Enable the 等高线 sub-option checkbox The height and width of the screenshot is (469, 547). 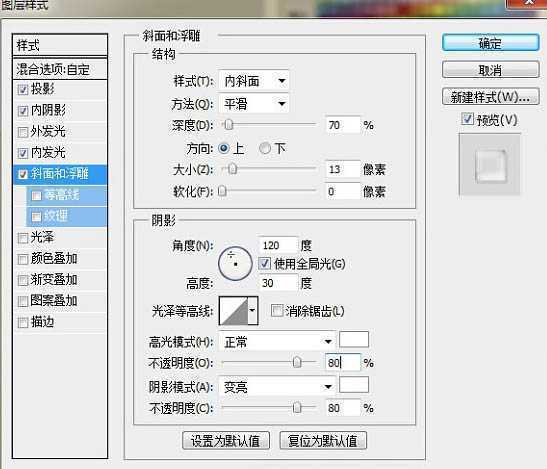coord(36,195)
